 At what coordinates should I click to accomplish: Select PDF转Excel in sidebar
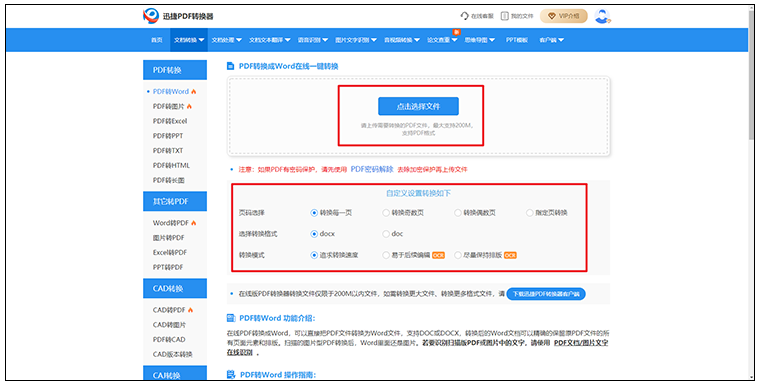[170, 121]
